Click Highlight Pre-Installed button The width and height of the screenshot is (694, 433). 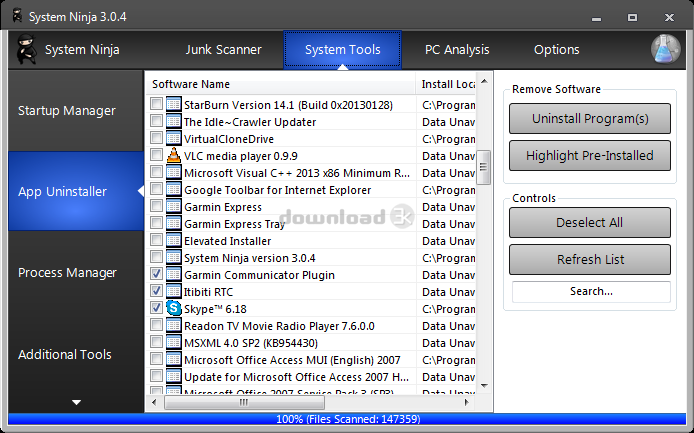[x=590, y=156]
